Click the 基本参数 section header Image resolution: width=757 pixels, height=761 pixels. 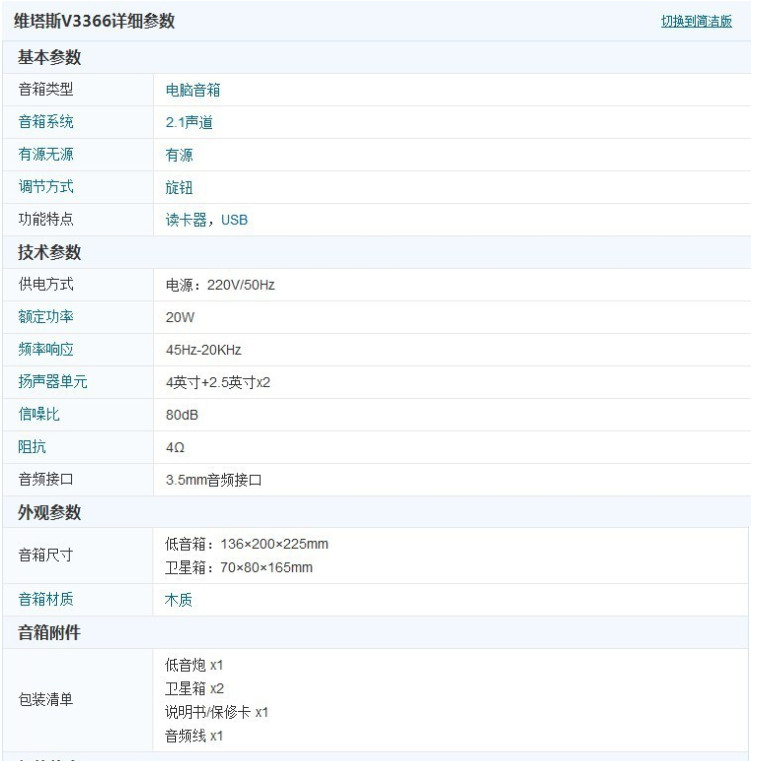point(49,57)
